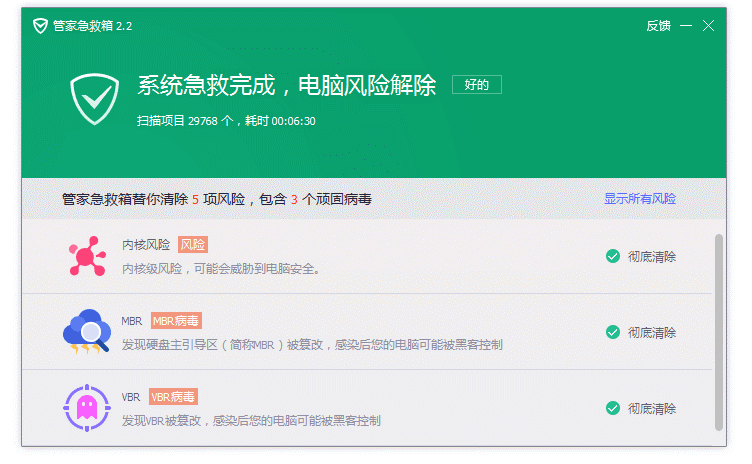This screenshot has height=464, width=752.
Task: Click the 好的 confirm button
Action: 477,84
